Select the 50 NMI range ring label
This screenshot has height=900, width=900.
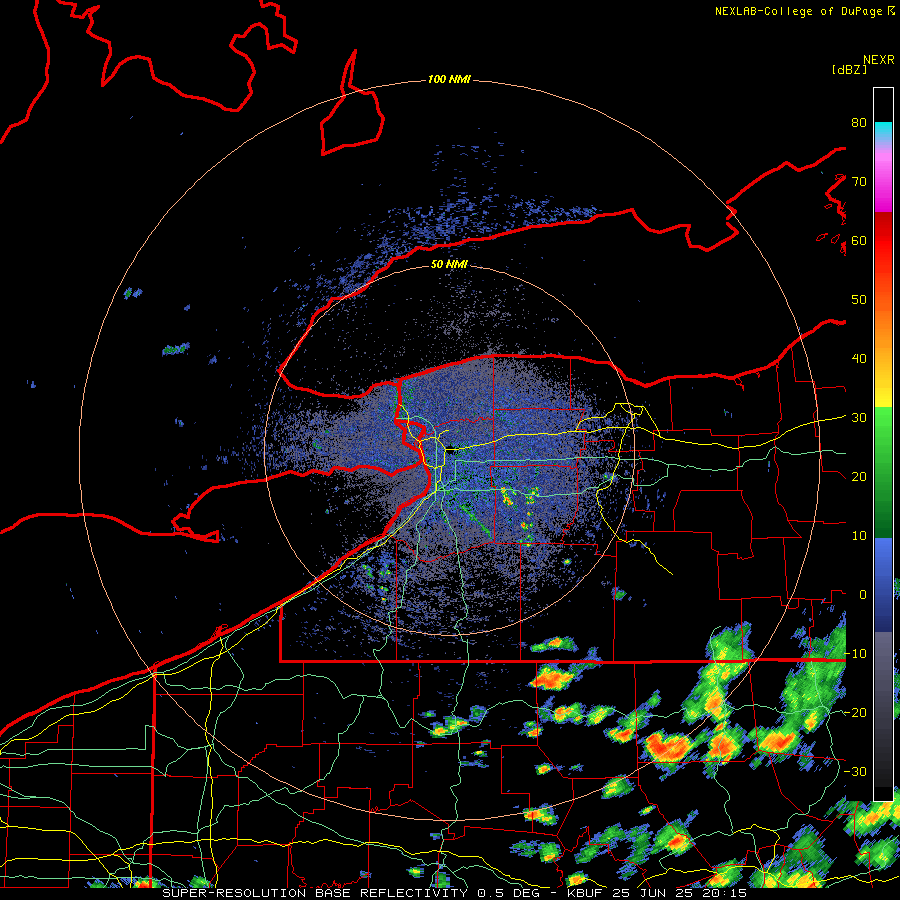[x=449, y=264]
